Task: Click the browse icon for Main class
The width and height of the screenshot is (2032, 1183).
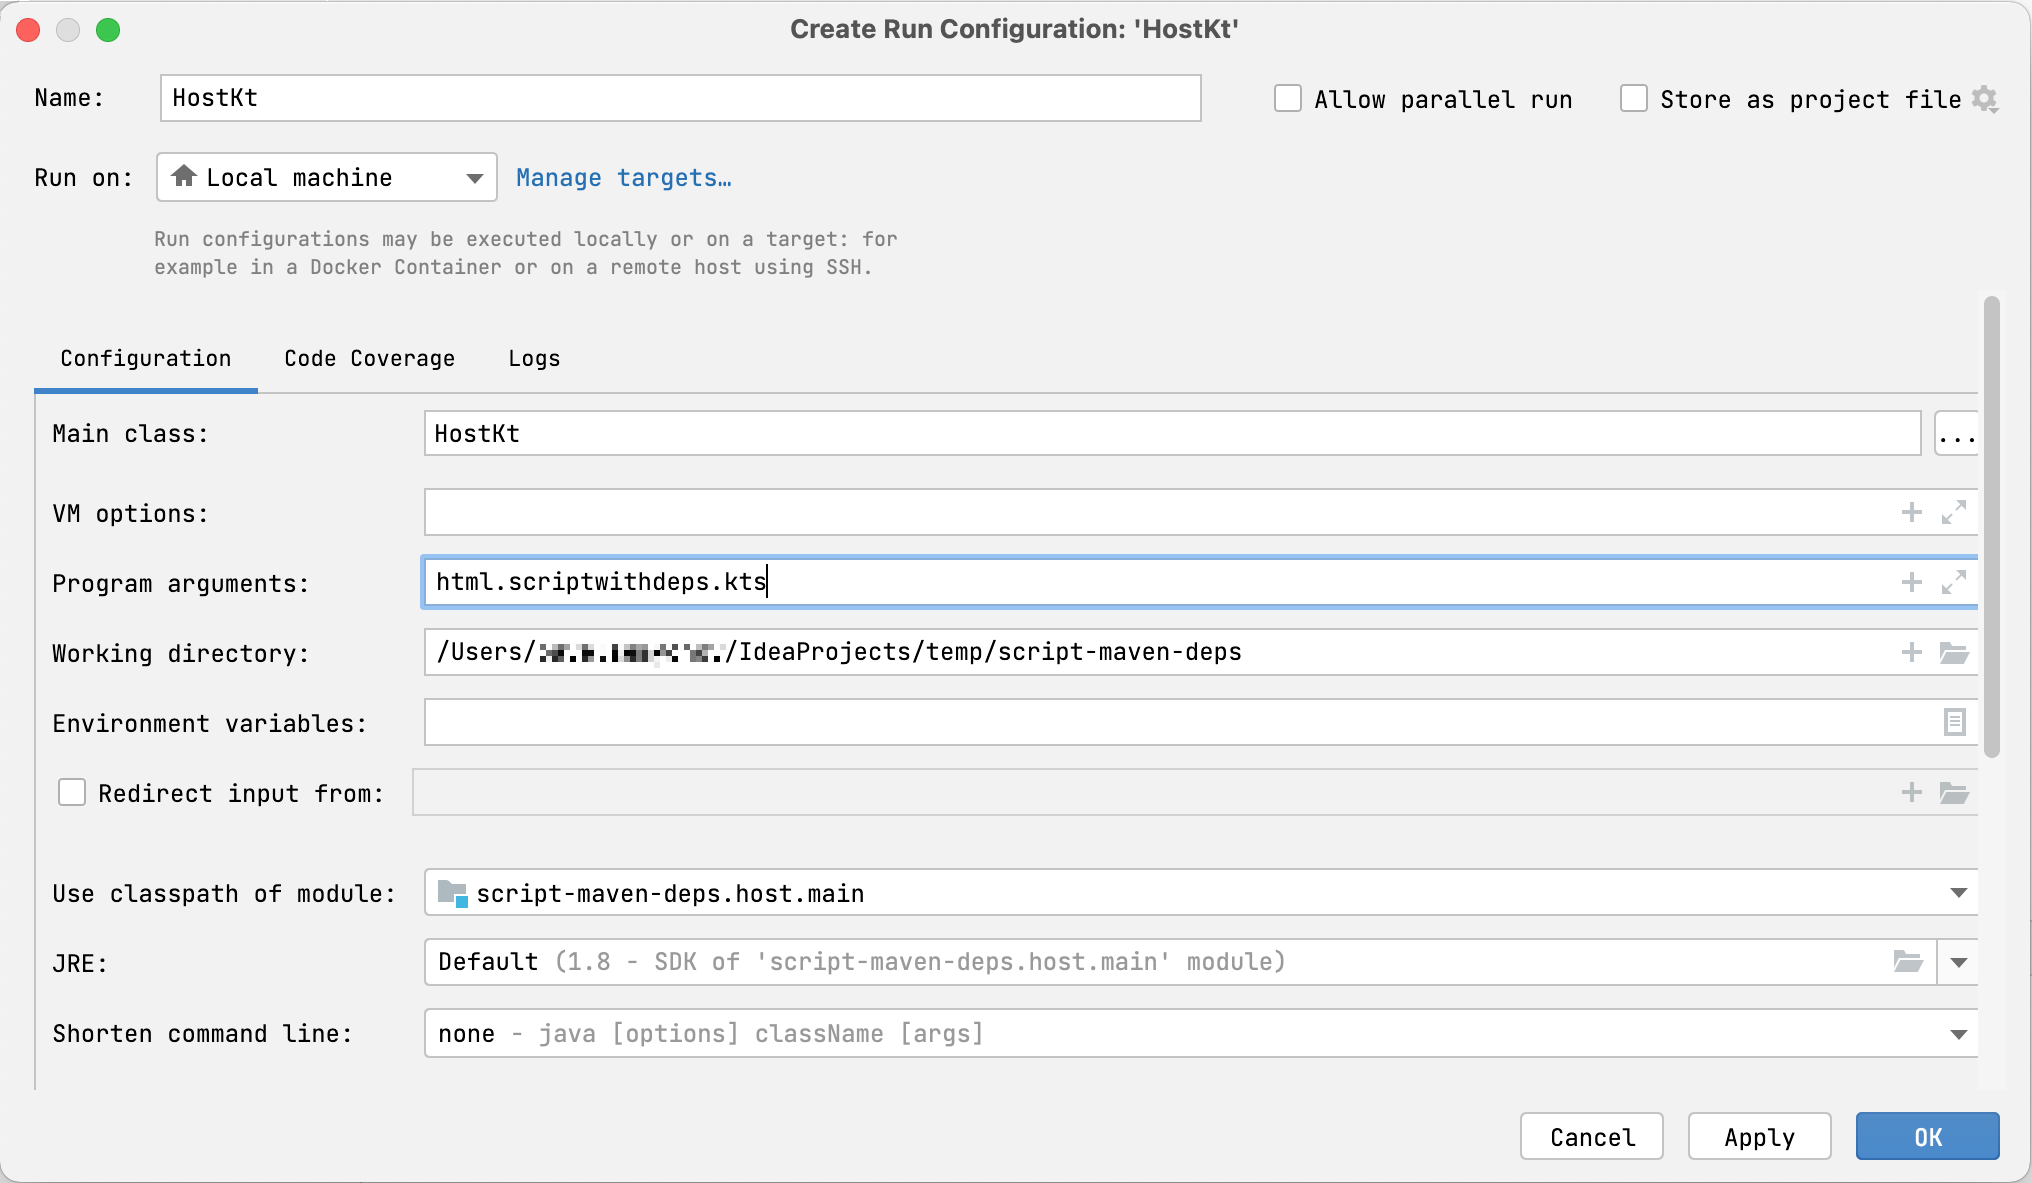Action: 1957,434
